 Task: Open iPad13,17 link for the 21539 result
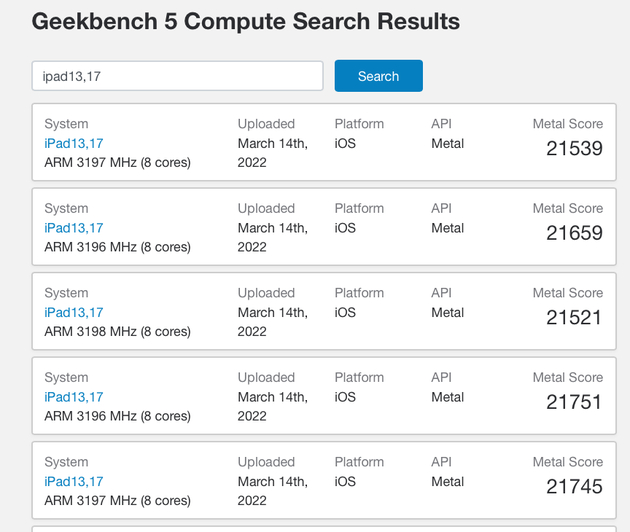coord(74,143)
